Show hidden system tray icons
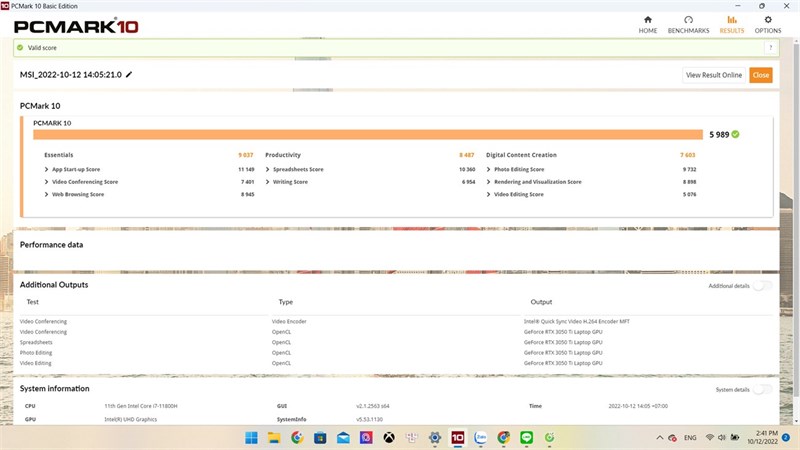This screenshot has width=800, height=450. click(x=659, y=437)
